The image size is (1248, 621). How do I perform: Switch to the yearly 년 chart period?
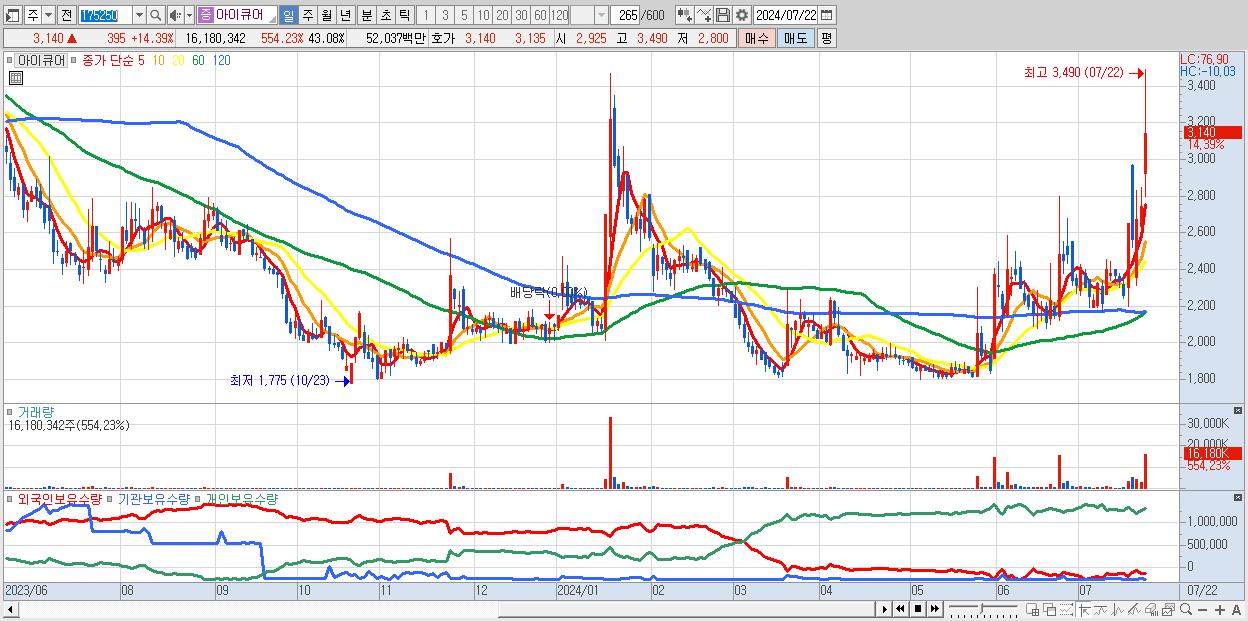(345, 15)
